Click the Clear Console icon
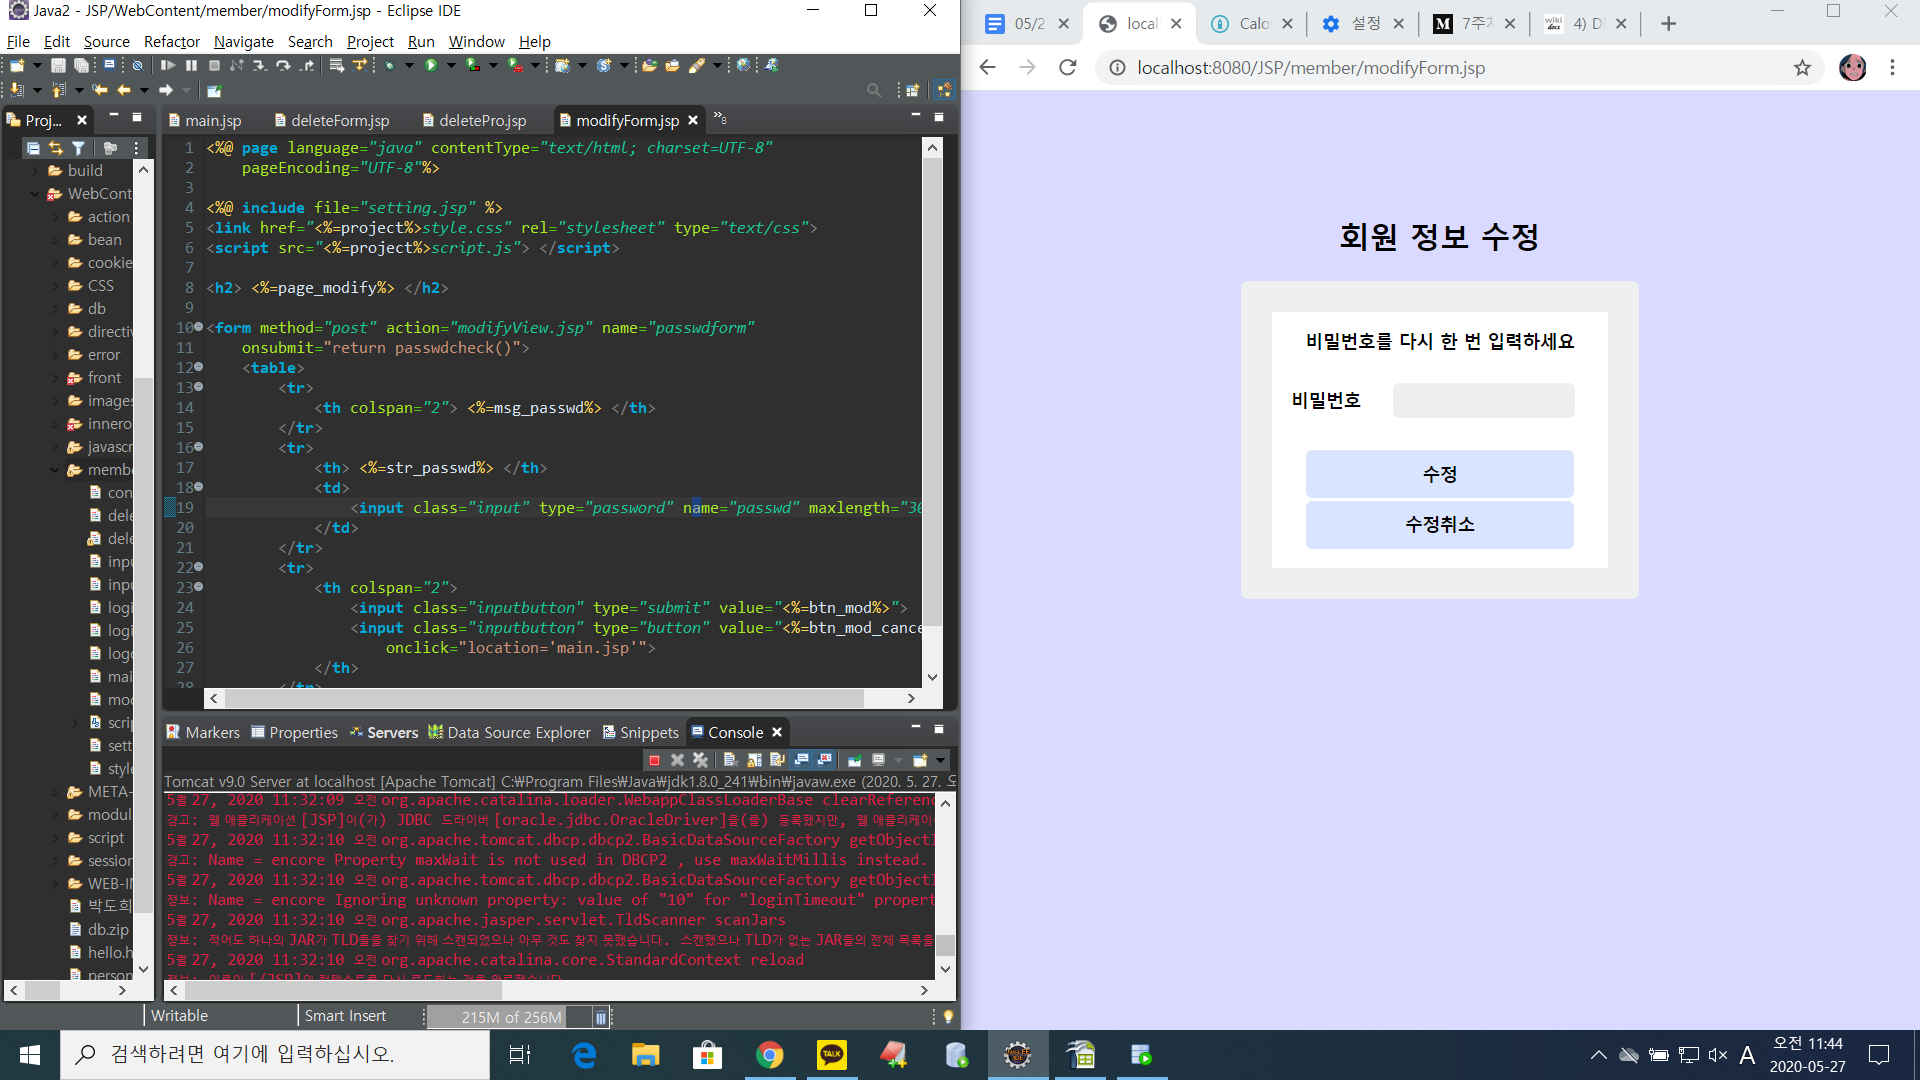Screen dimensions: 1920x1080 pos(730,760)
